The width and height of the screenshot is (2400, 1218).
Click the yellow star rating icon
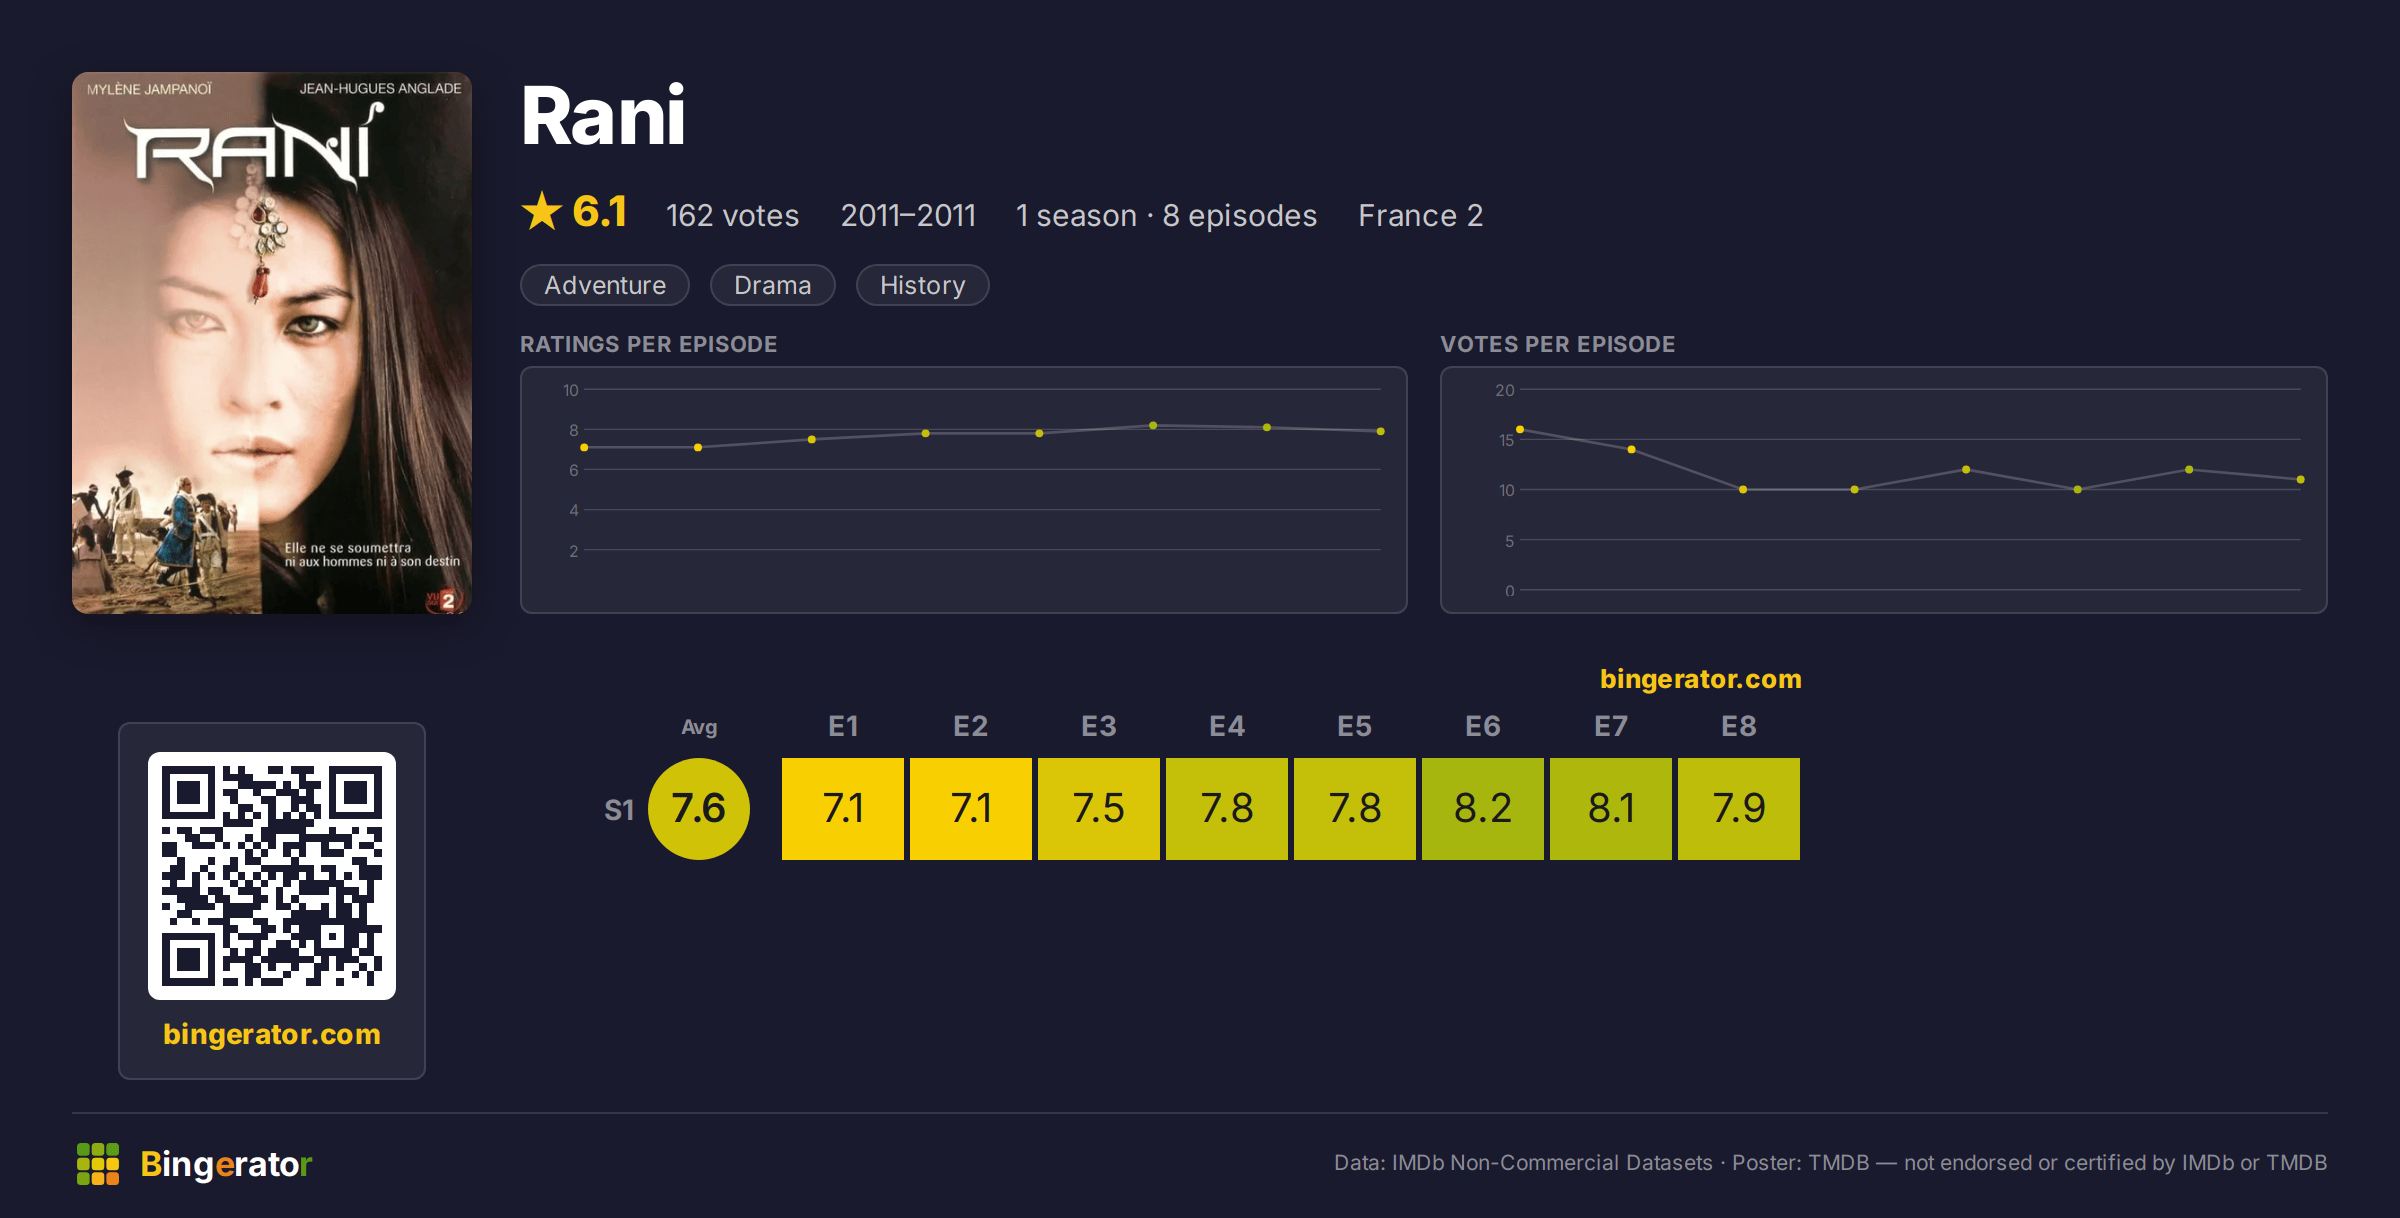point(542,211)
